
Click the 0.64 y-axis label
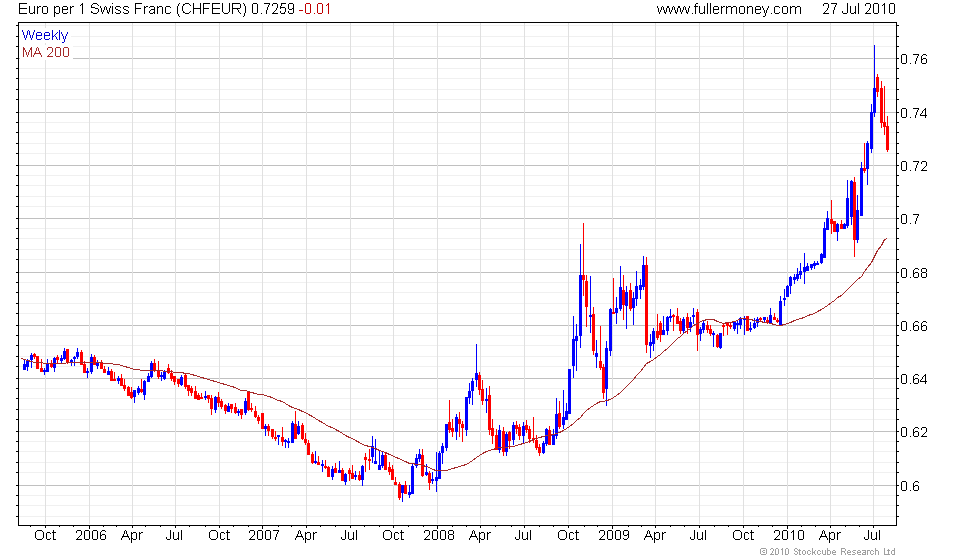point(914,379)
